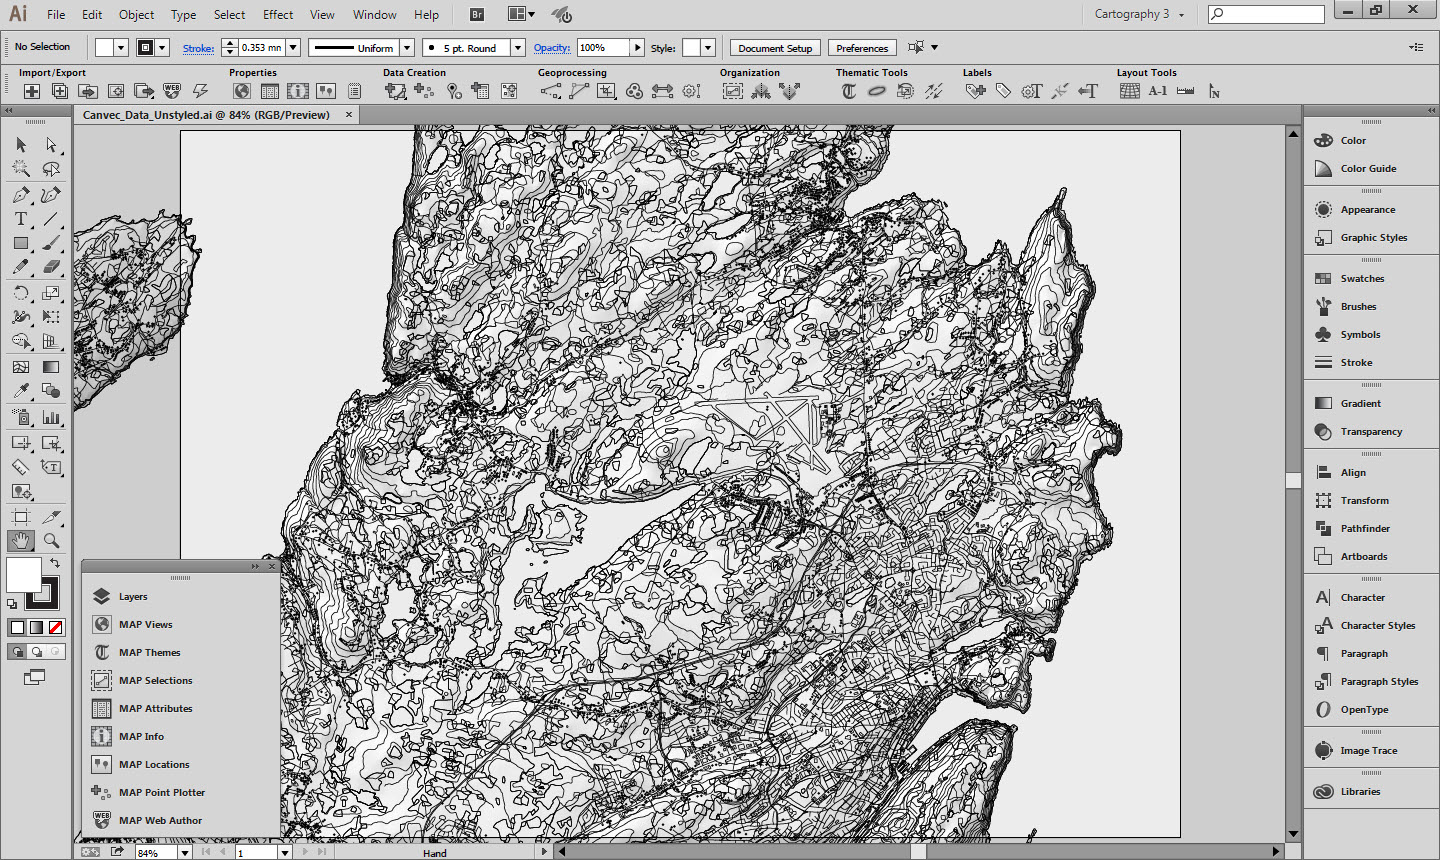Switch to Draw Behind mode

(x=36, y=651)
